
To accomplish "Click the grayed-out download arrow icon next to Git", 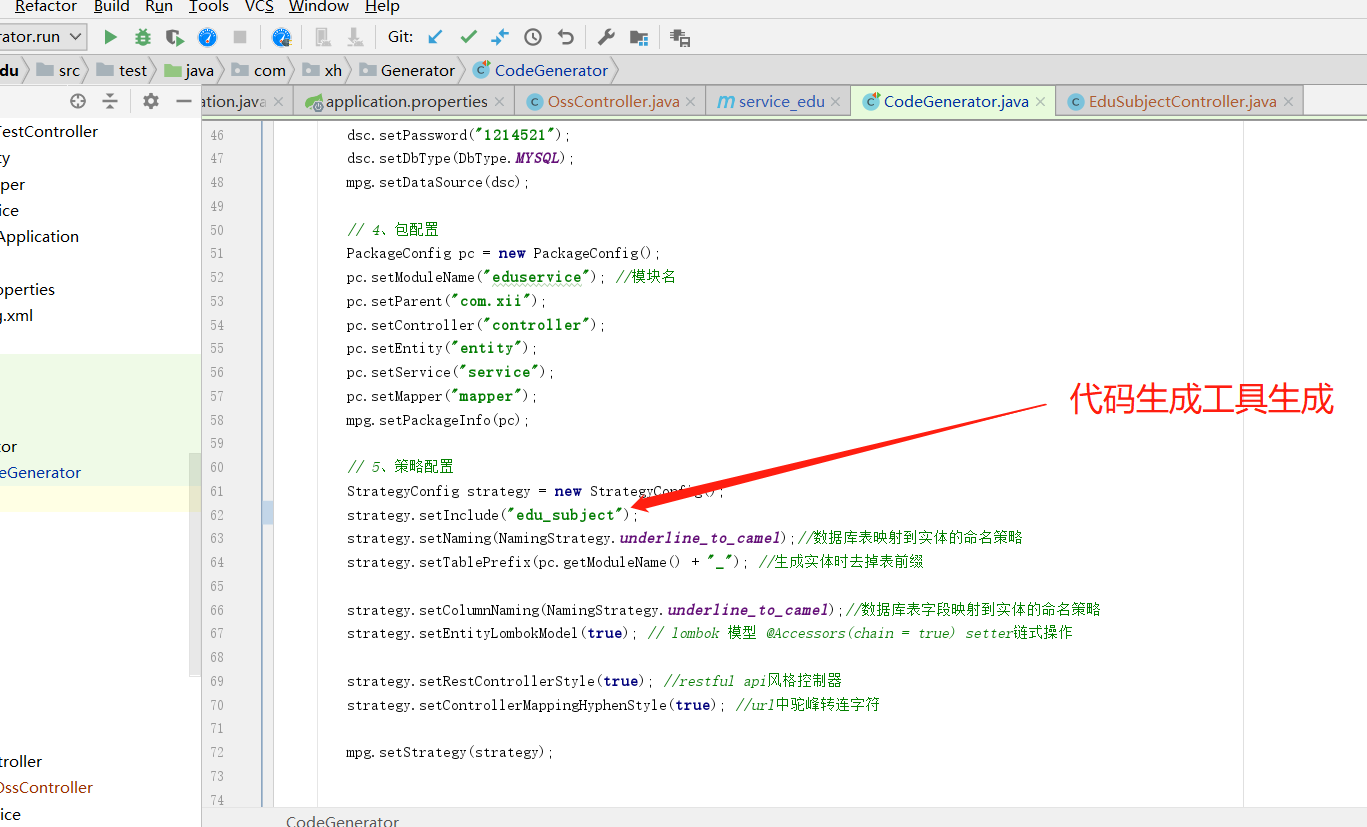I will click(x=354, y=37).
